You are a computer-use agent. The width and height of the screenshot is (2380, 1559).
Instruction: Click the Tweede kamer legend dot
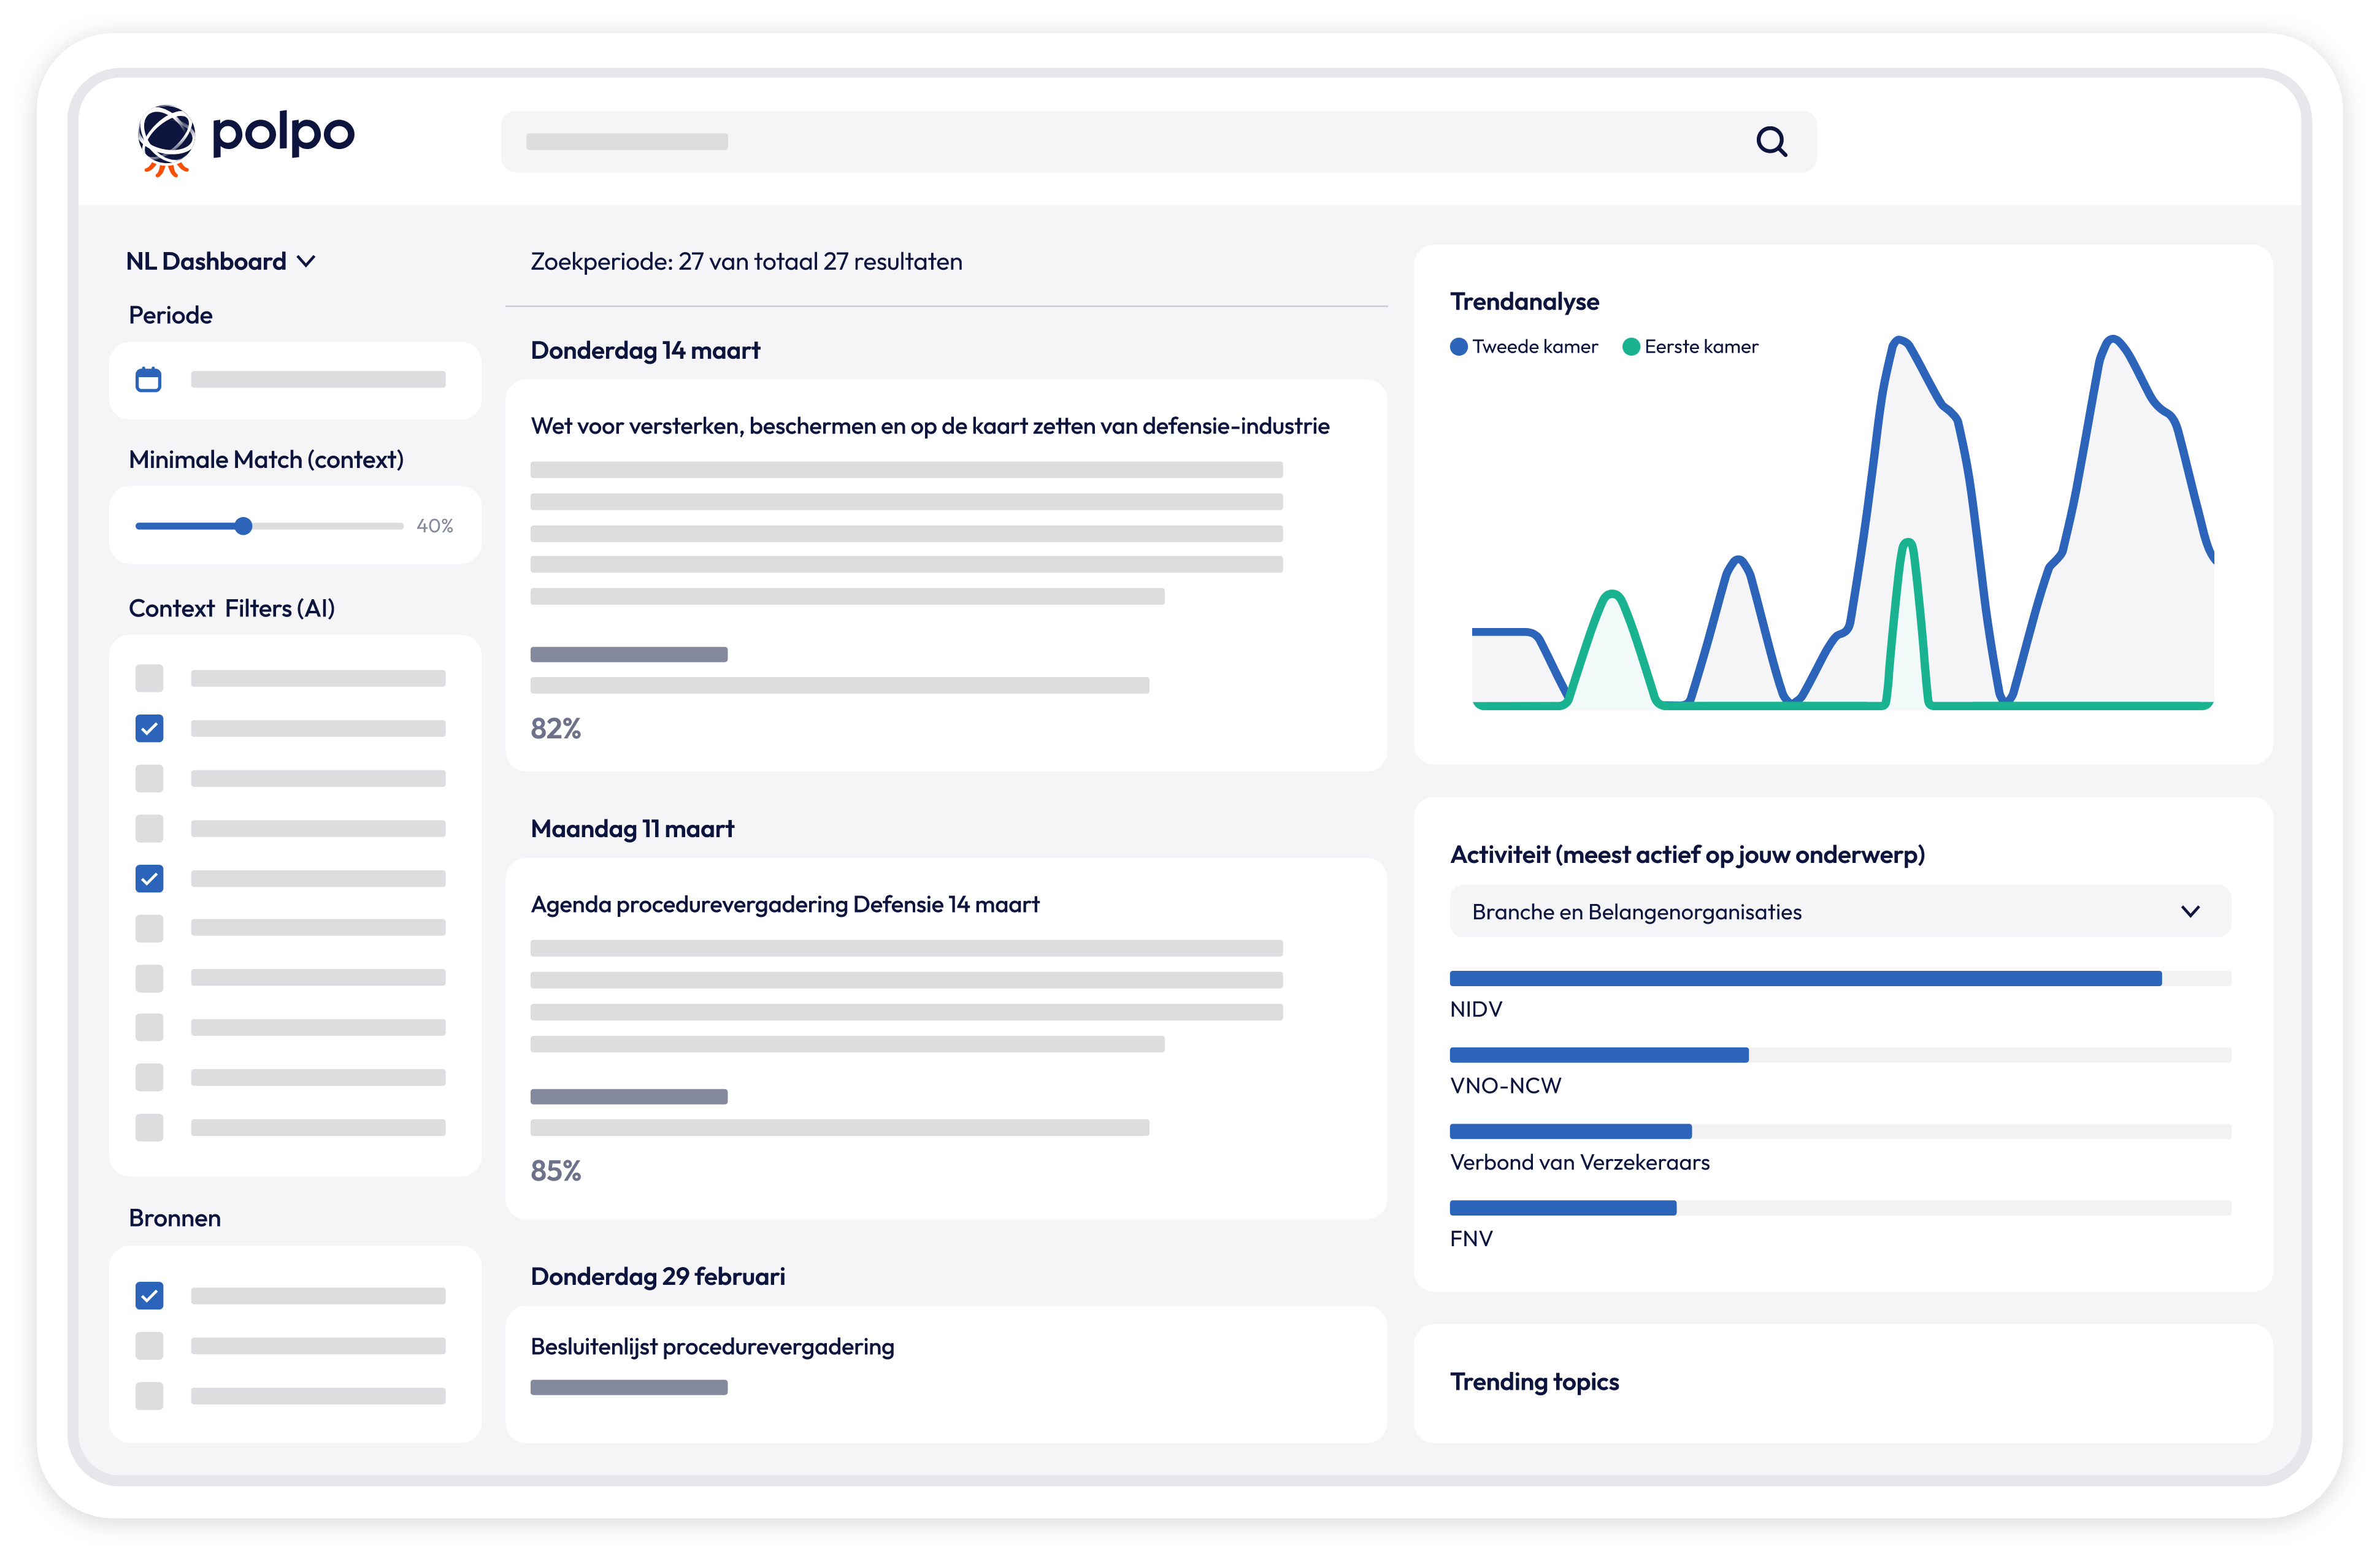(1458, 347)
